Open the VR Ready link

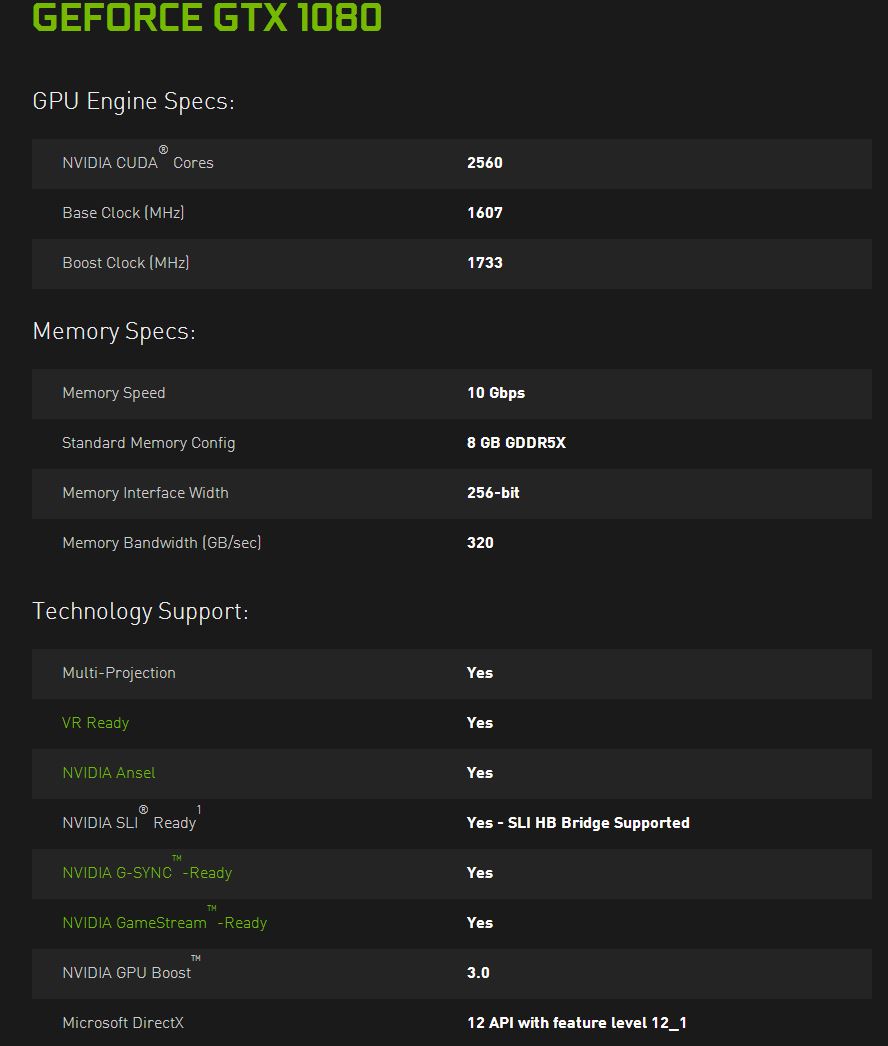tap(95, 723)
